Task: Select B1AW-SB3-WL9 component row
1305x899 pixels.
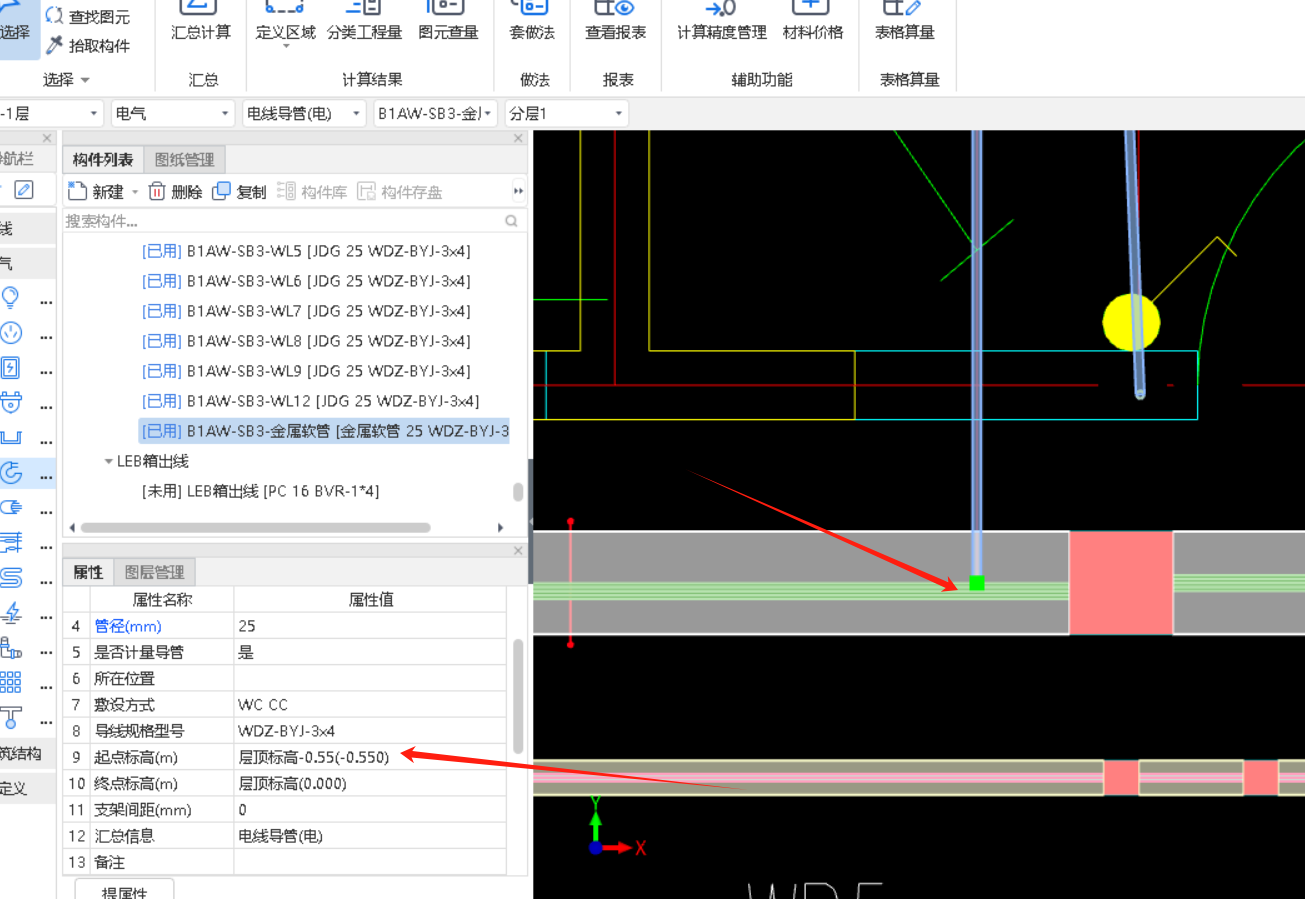Action: pyautogui.click(x=306, y=371)
